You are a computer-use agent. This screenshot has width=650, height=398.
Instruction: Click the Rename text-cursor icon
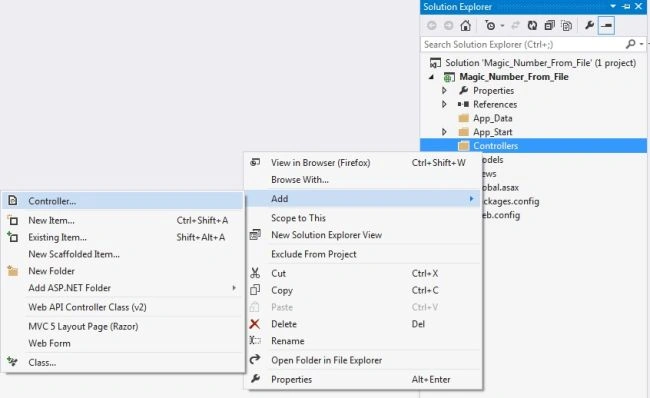[255, 340]
